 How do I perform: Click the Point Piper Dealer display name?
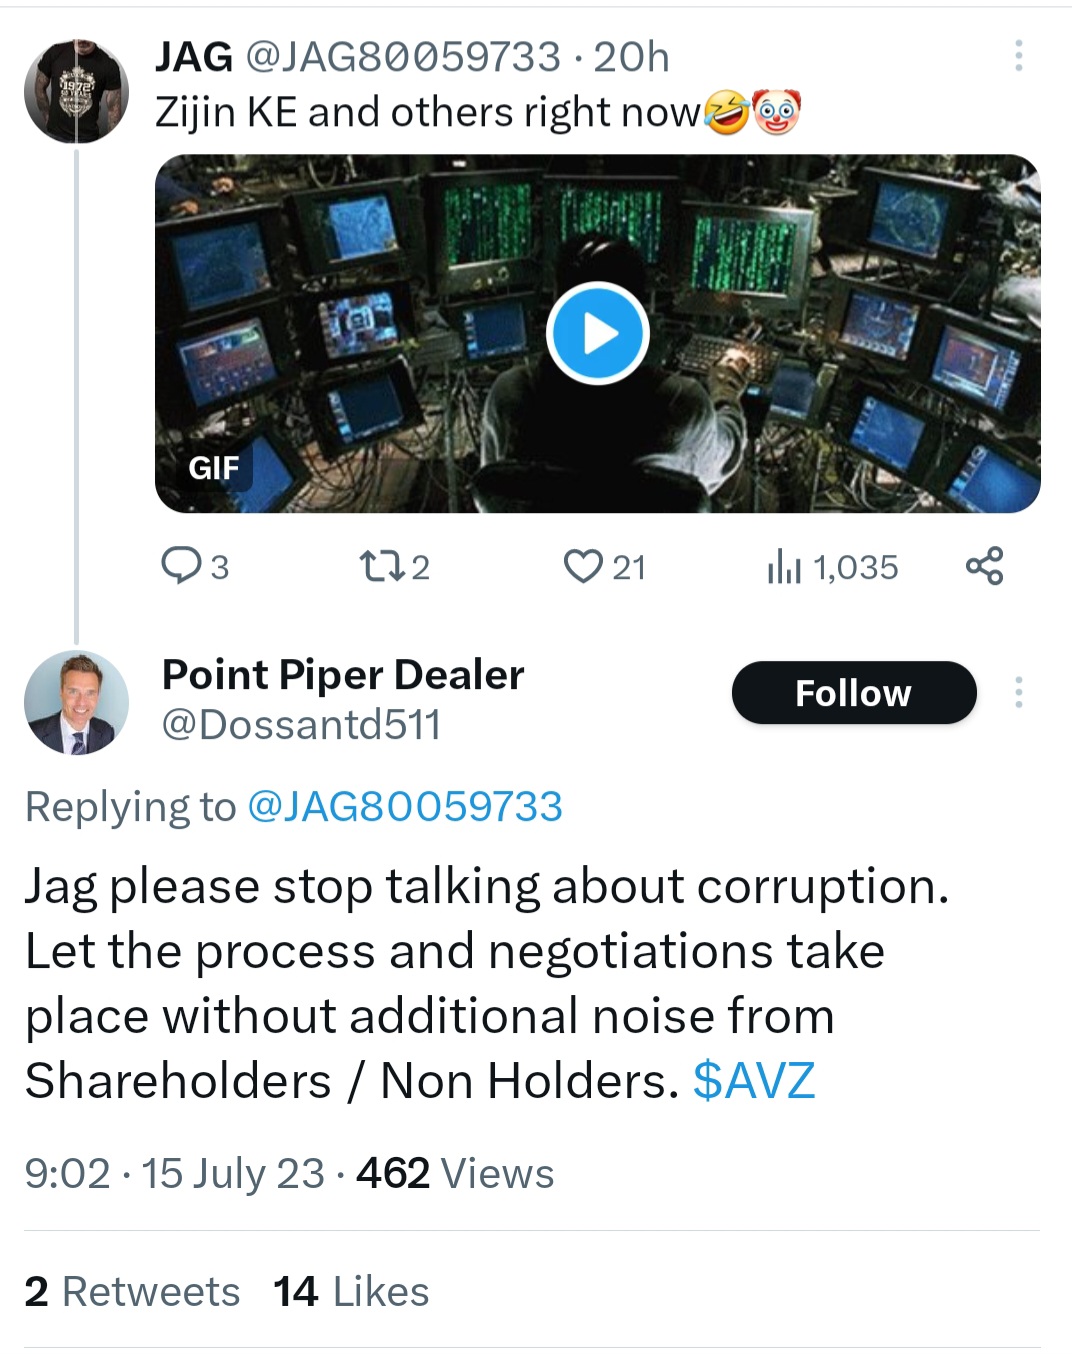342,675
